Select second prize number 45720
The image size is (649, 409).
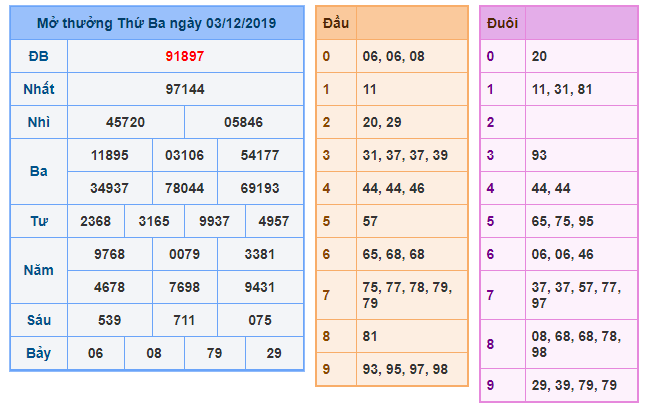point(125,122)
